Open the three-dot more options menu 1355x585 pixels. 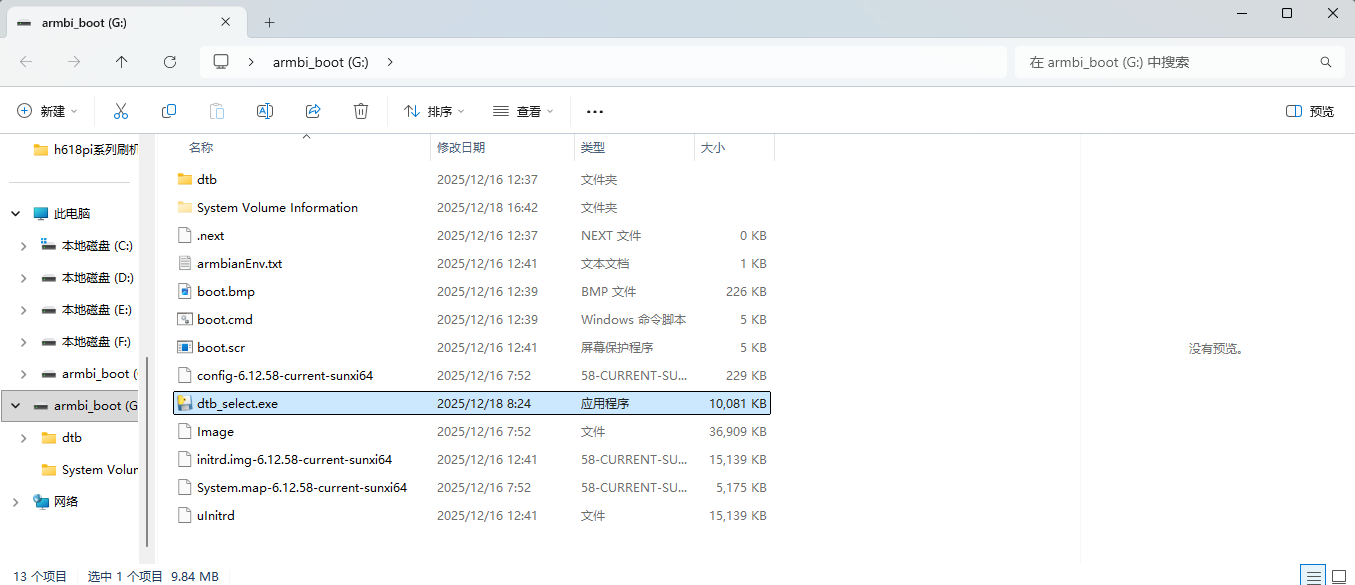[595, 112]
